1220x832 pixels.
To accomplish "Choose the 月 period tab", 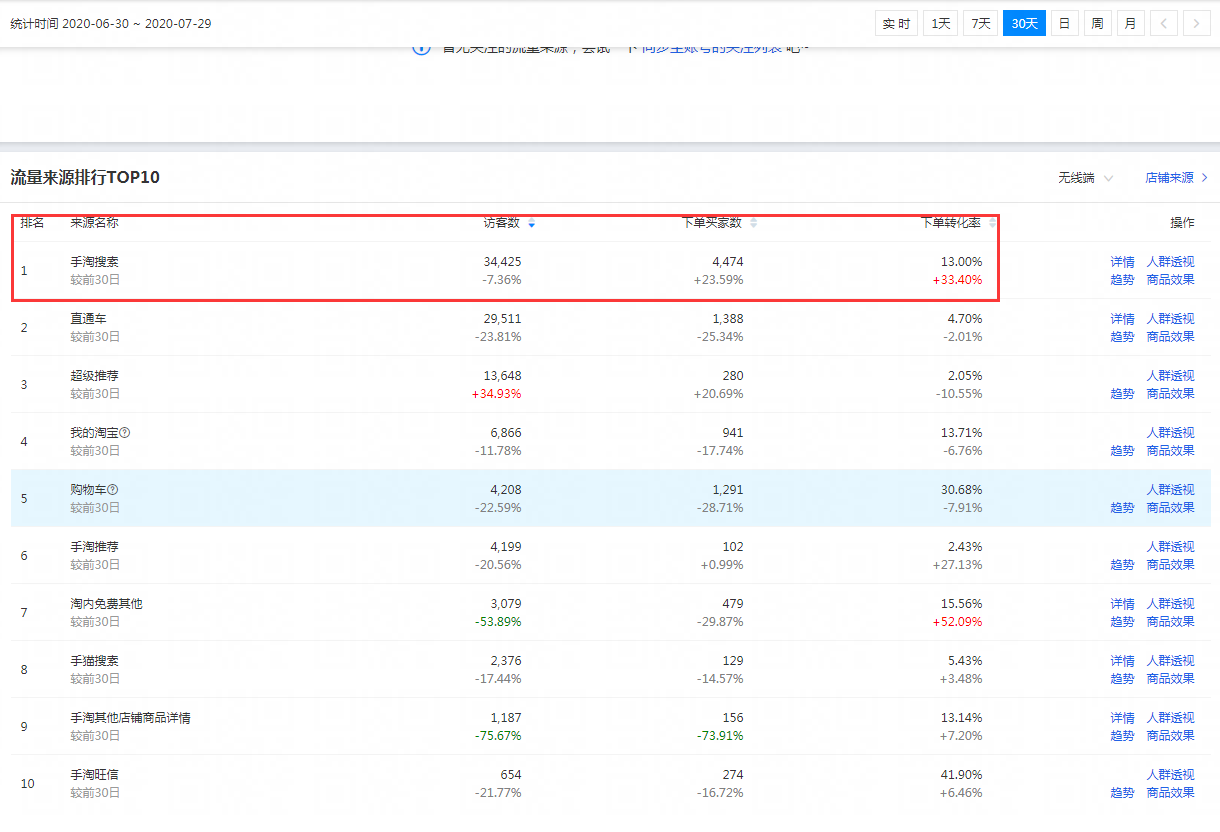I will (x=1130, y=23).
